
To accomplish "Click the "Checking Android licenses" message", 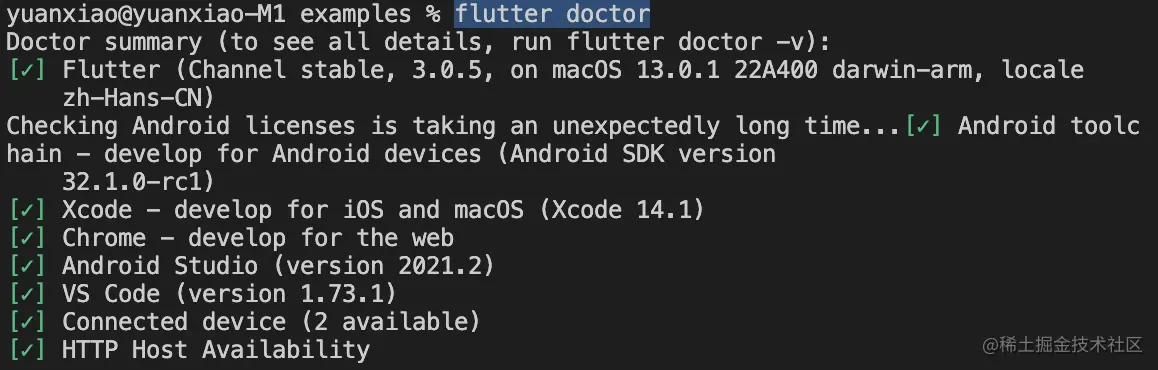I will 181,126.
